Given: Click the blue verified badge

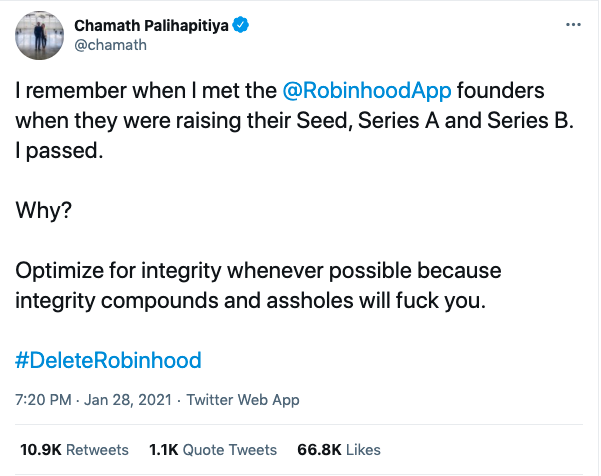Looking at the screenshot, I should point(241,26).
